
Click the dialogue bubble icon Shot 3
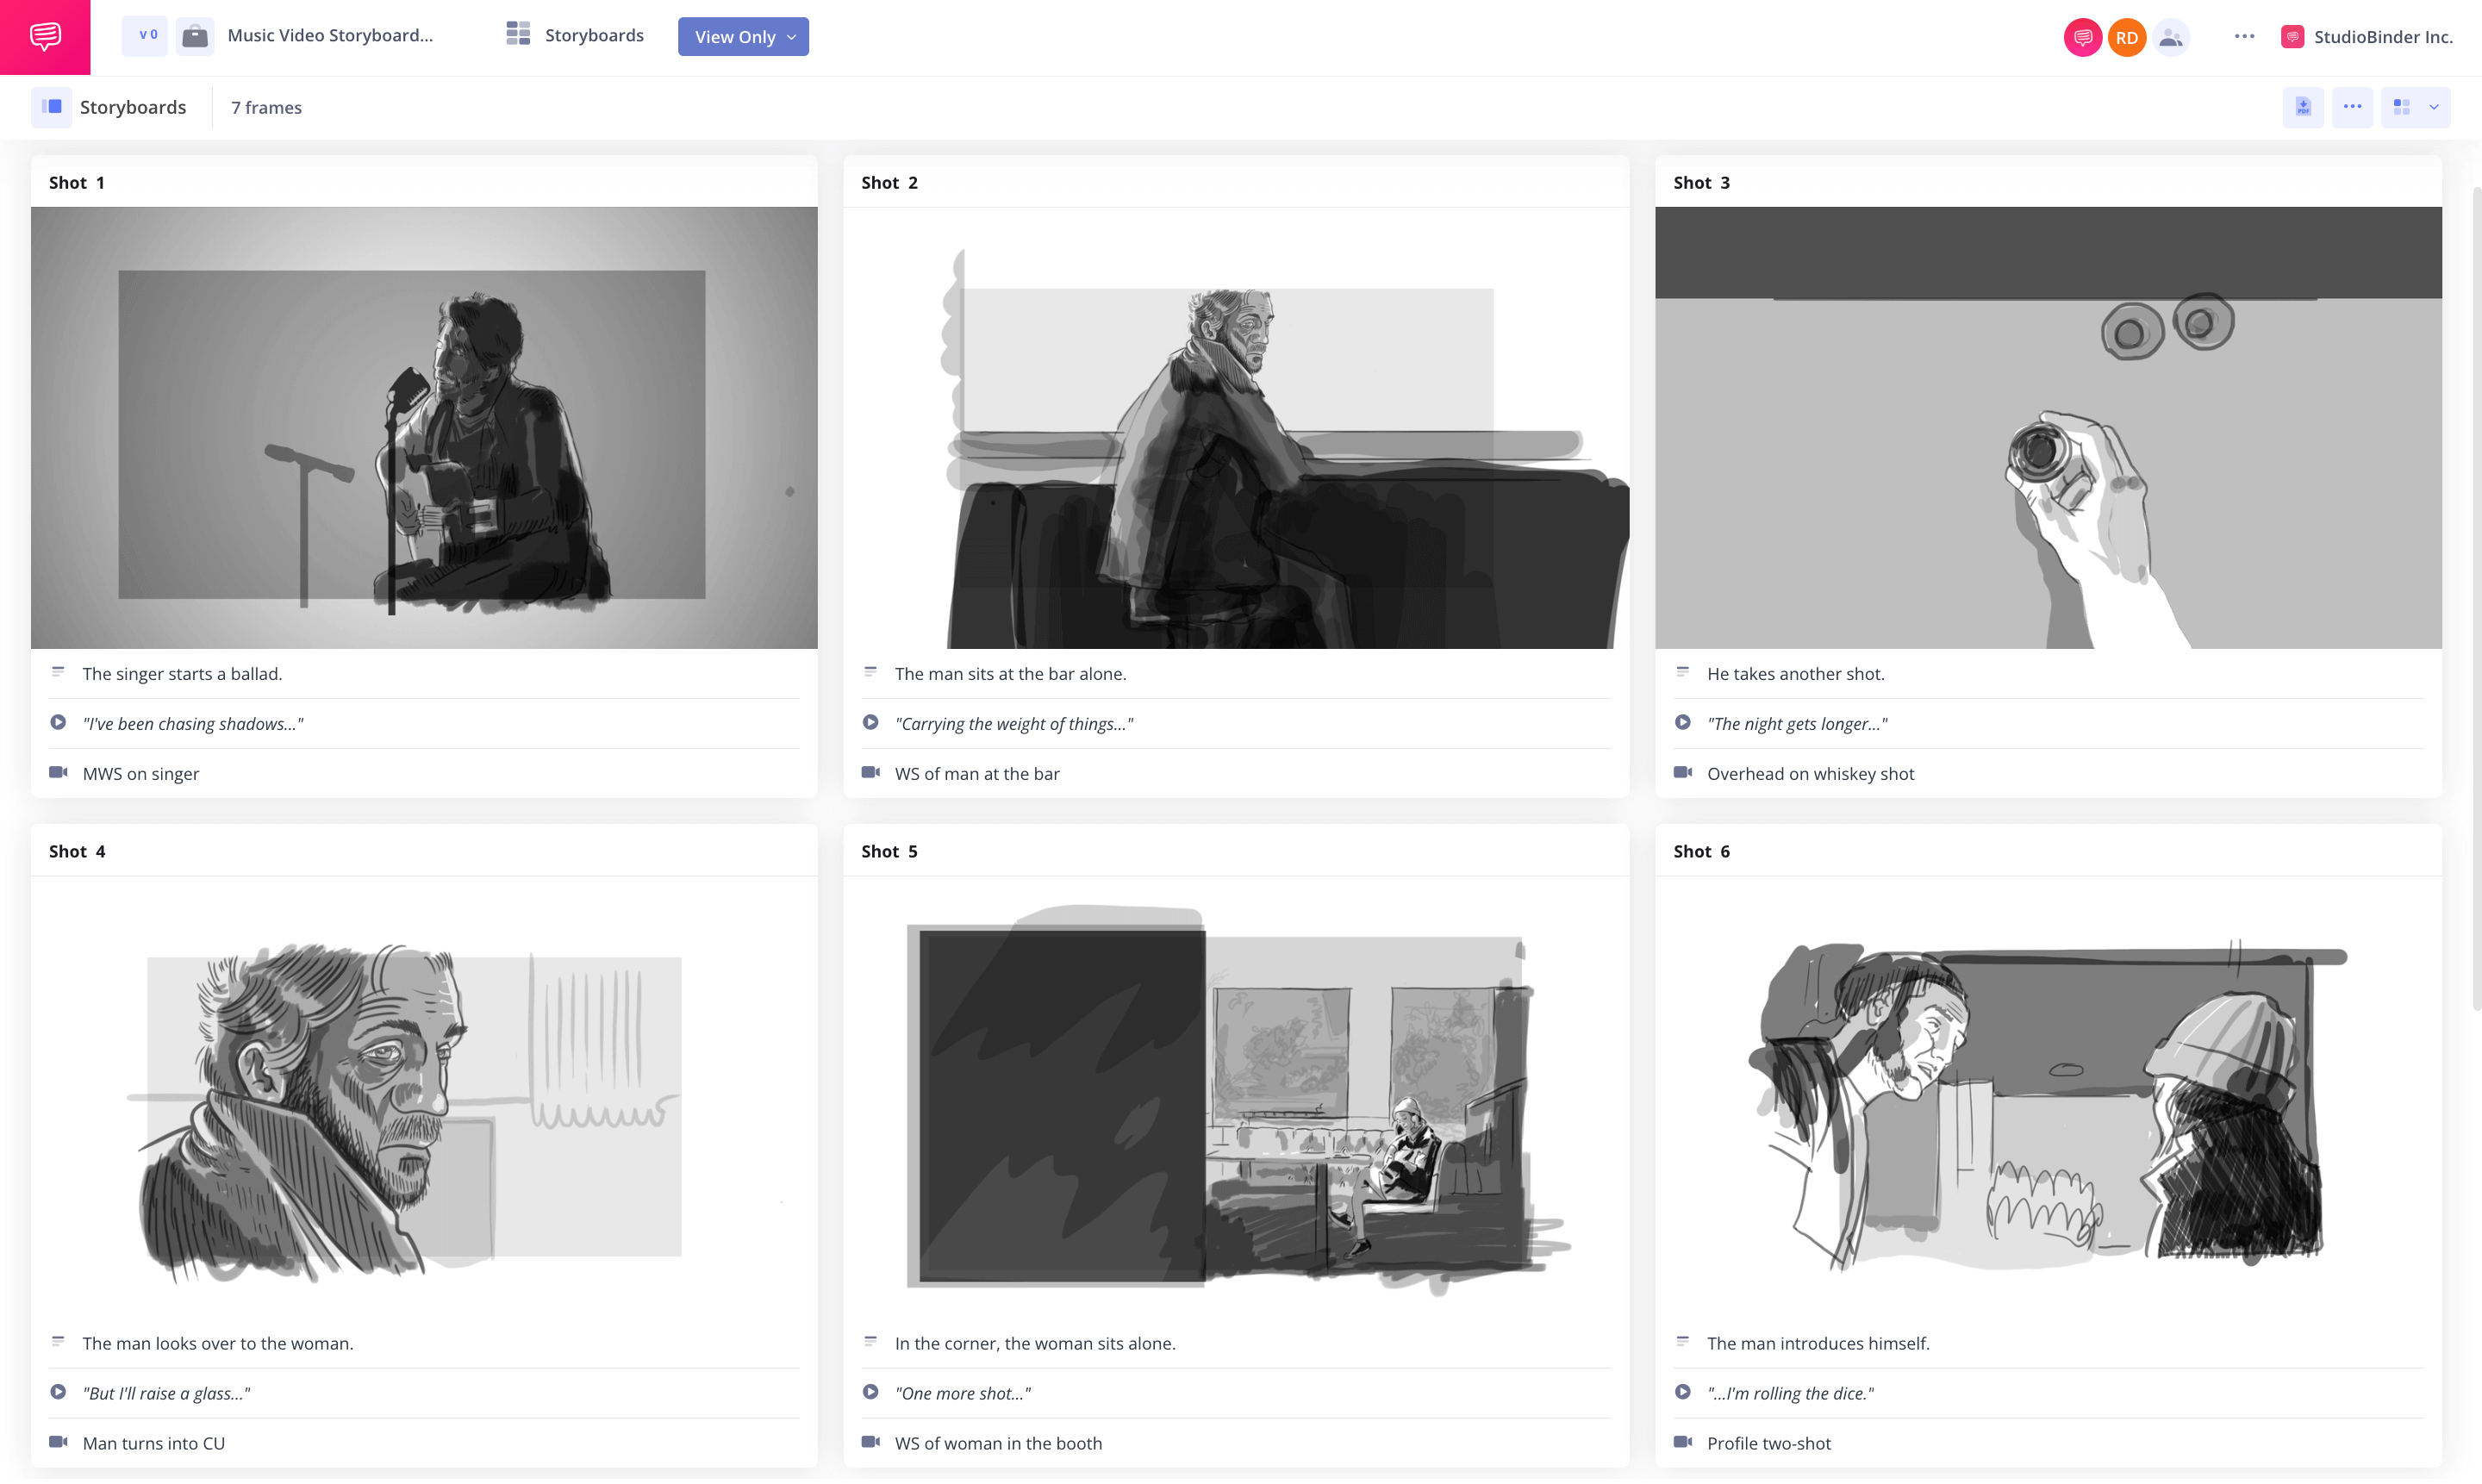(1680, 722)
